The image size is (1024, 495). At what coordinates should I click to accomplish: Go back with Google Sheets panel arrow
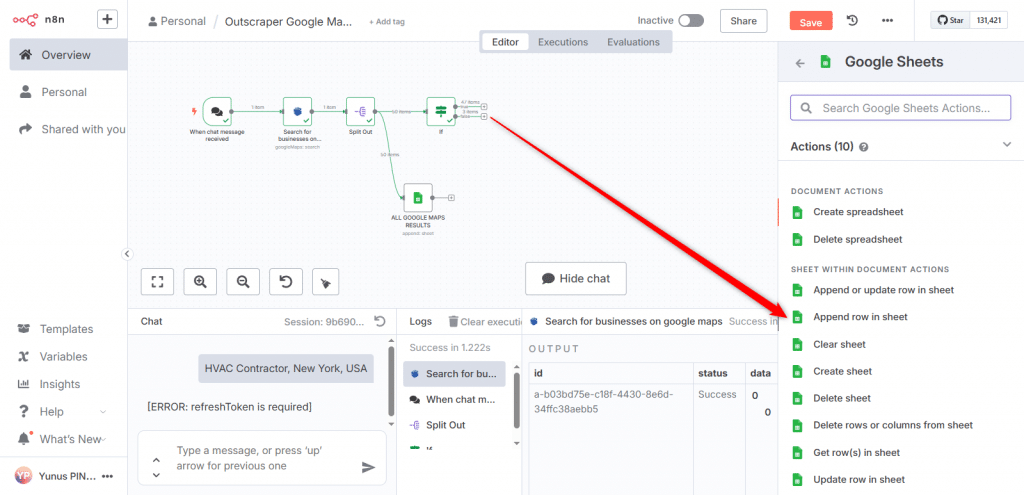800,63
